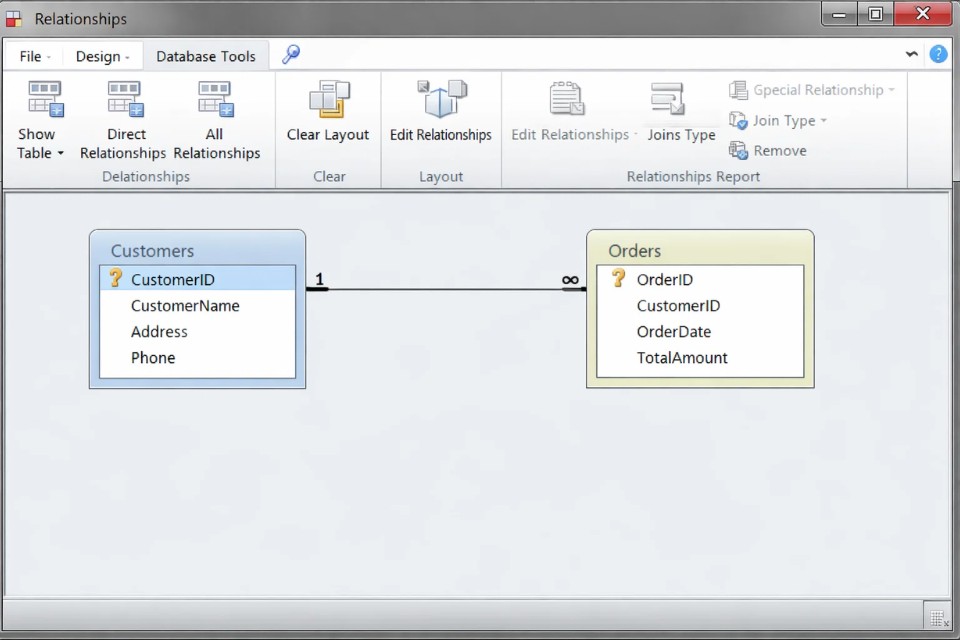Expand the Join Type dropdown
Image resolution: width=960 pixels, height=640 pixels.
[823, 121]
